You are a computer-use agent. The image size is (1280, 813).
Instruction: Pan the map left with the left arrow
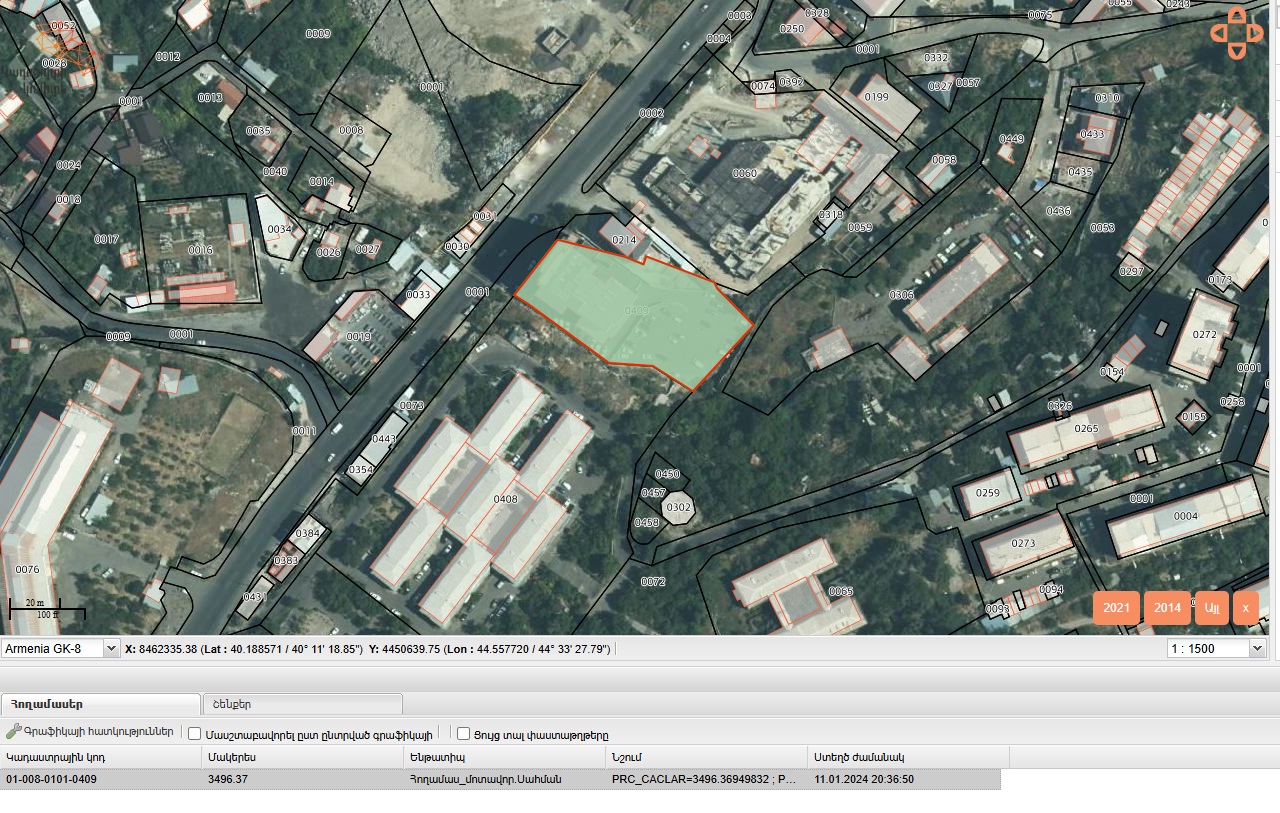1218,33
